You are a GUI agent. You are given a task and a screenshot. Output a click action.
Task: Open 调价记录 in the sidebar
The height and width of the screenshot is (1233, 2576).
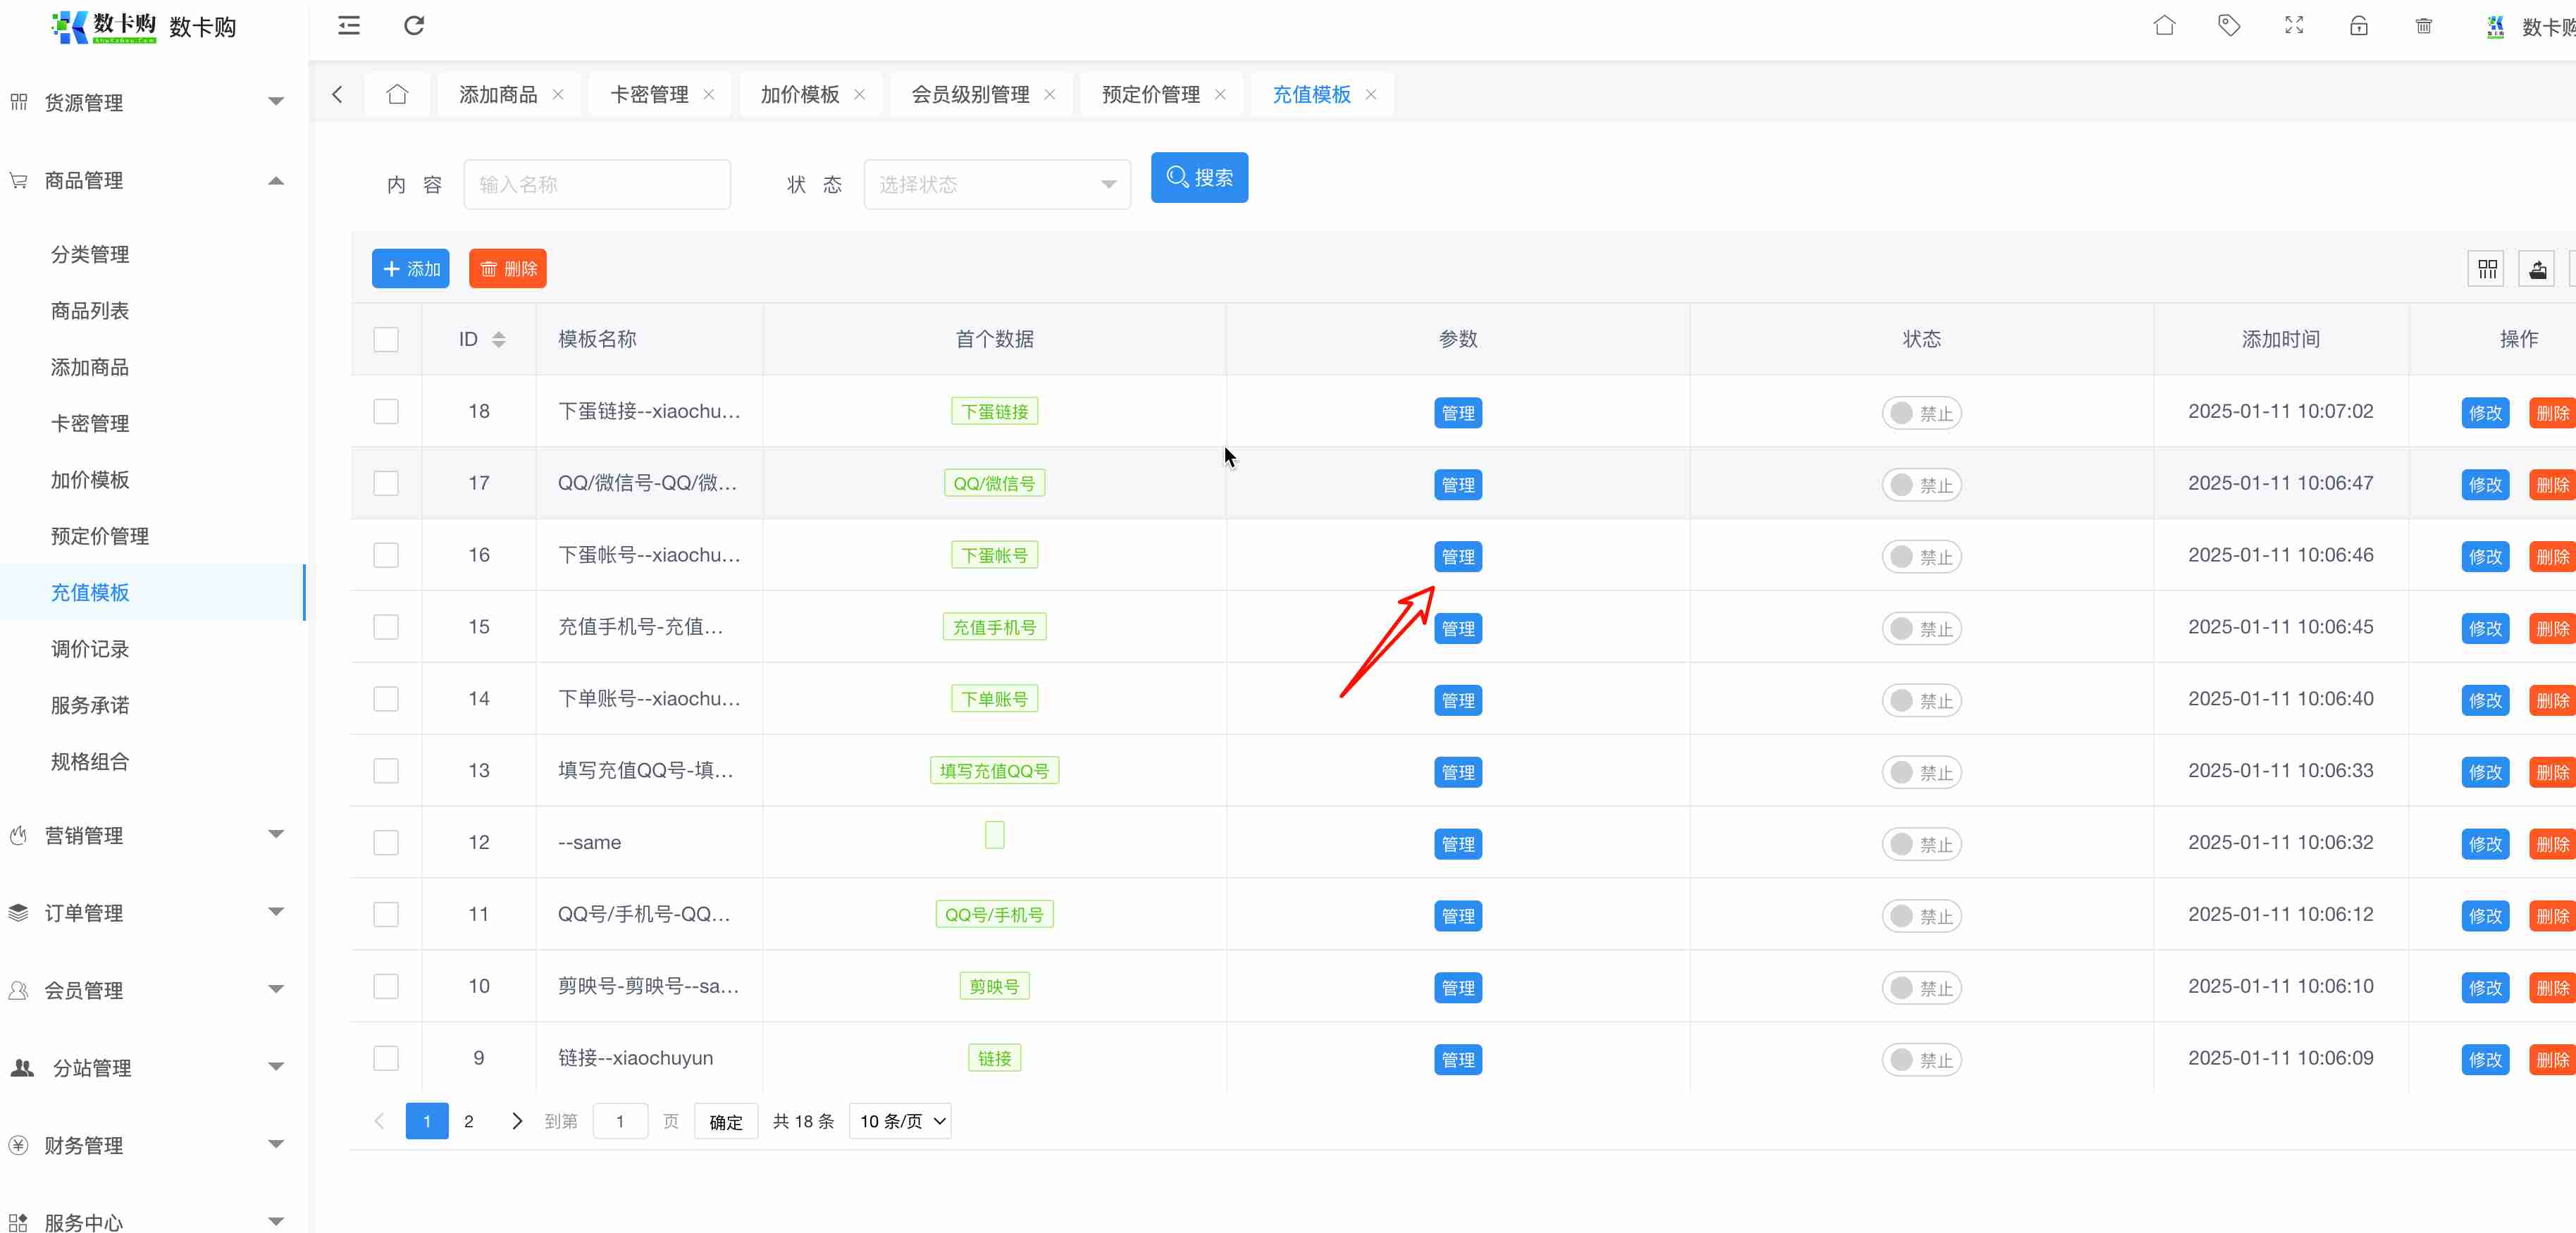90,649
